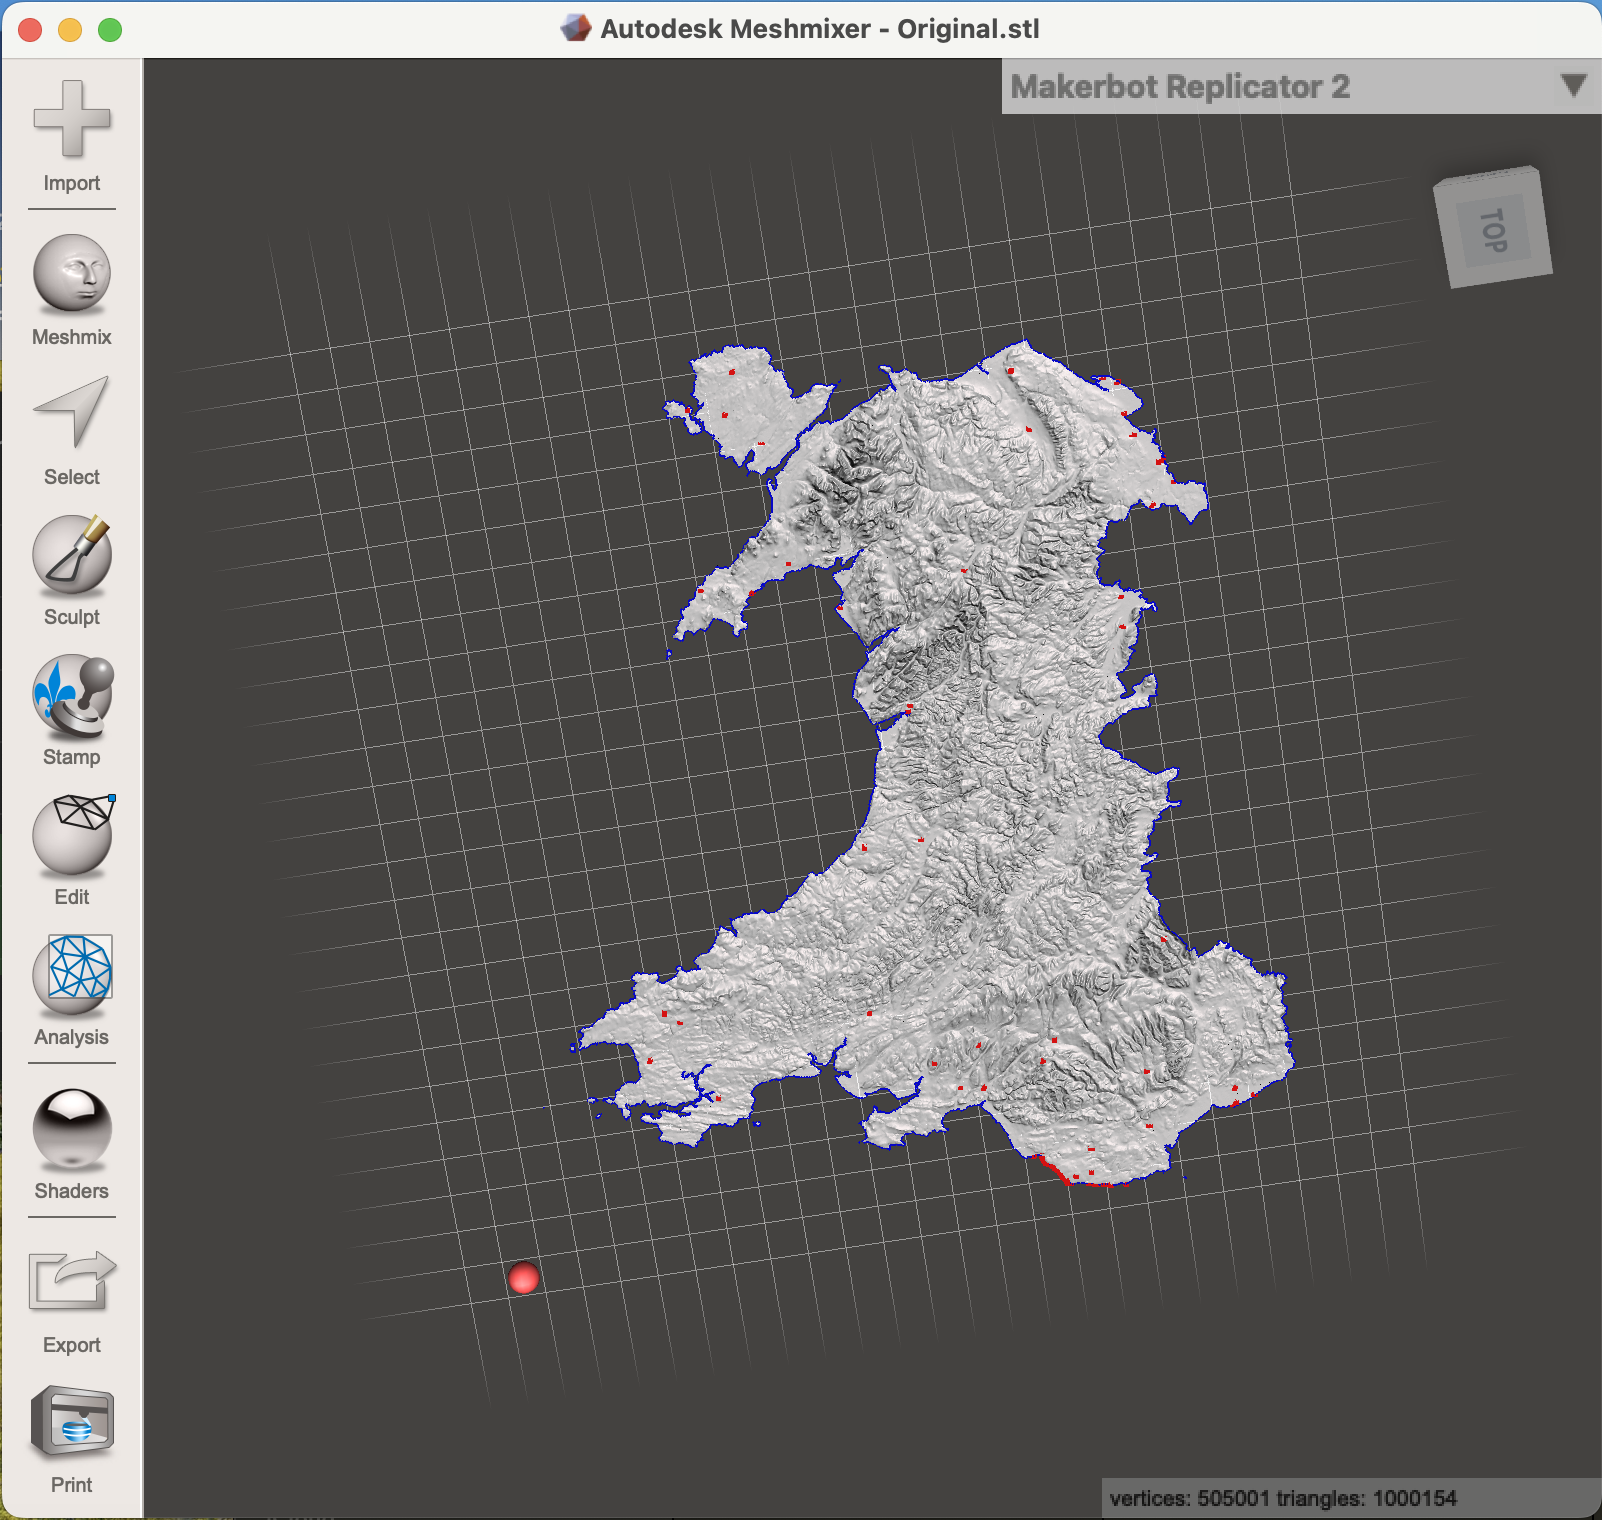Click the red sphere marker in viewport
This screenshot has height=1520, width=1602.
coord(523,1278)
